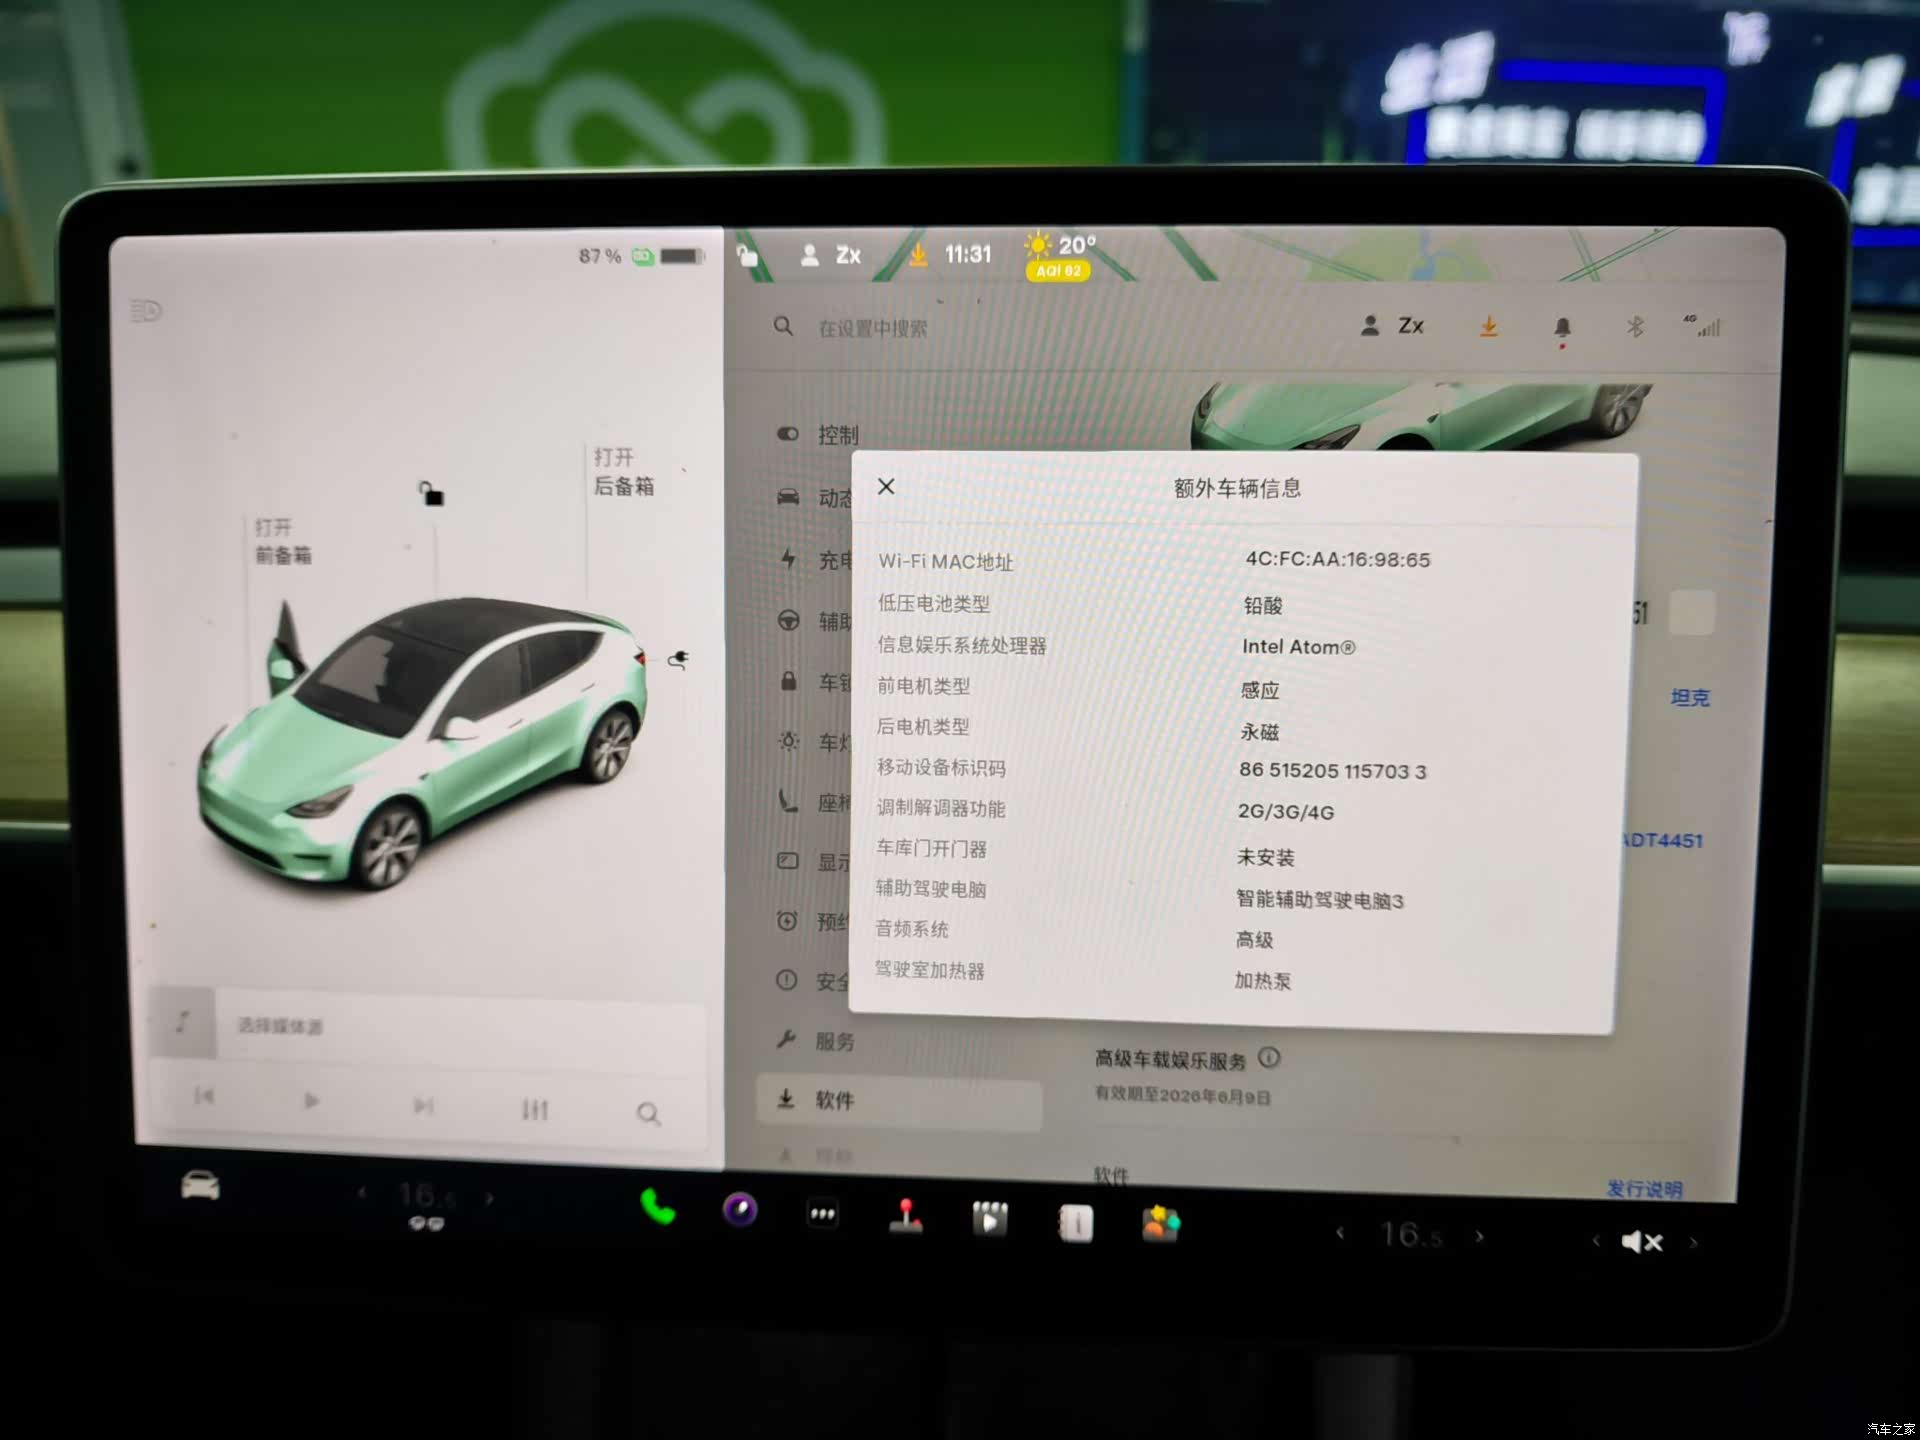This screenshot has height=1440, width=1920.
Task: Tap 打开 前备箱 to open frunk
Action: click(283, 541)
